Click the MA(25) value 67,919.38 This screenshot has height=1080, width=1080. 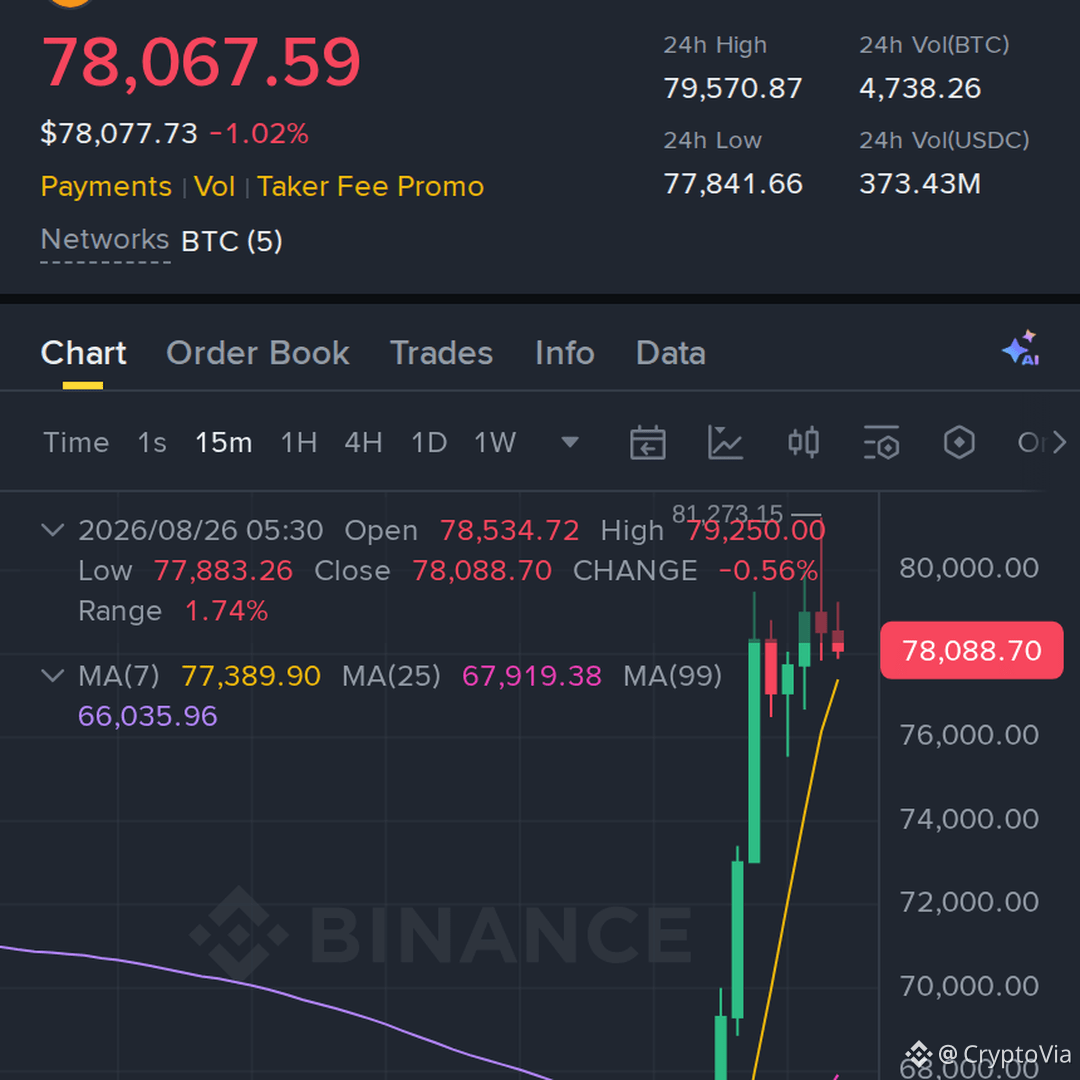coord(532,676)
